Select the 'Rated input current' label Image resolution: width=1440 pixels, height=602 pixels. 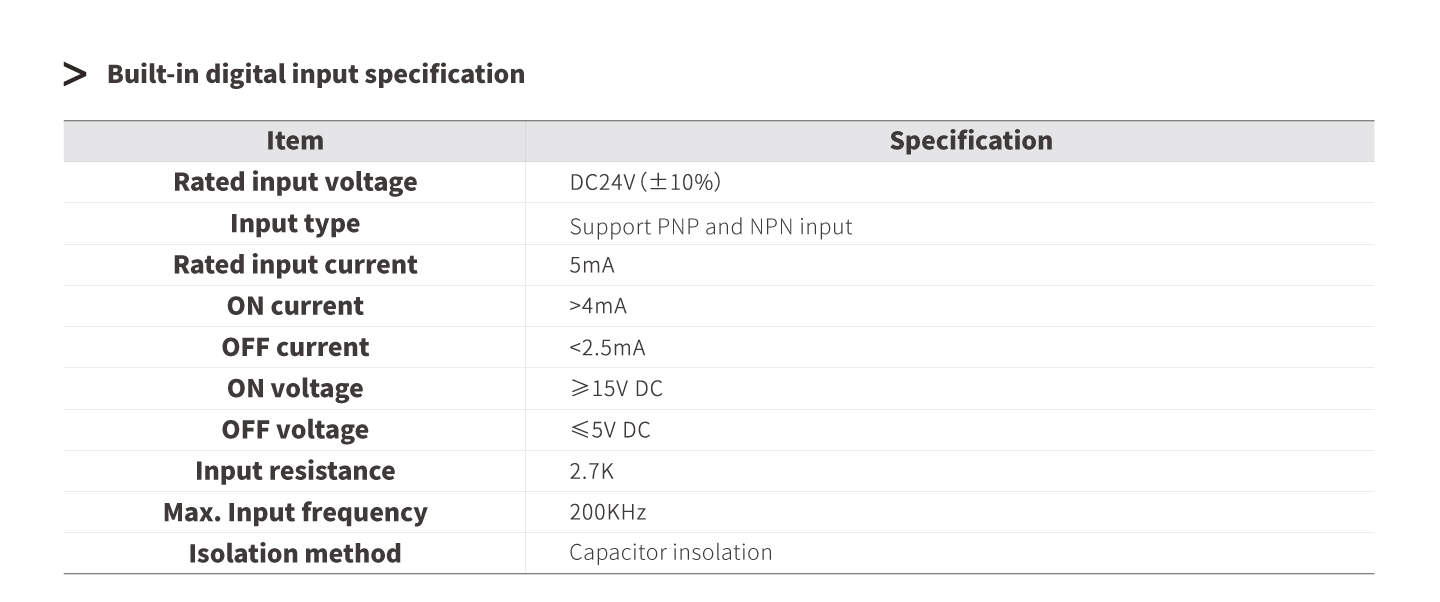point(295,265)
